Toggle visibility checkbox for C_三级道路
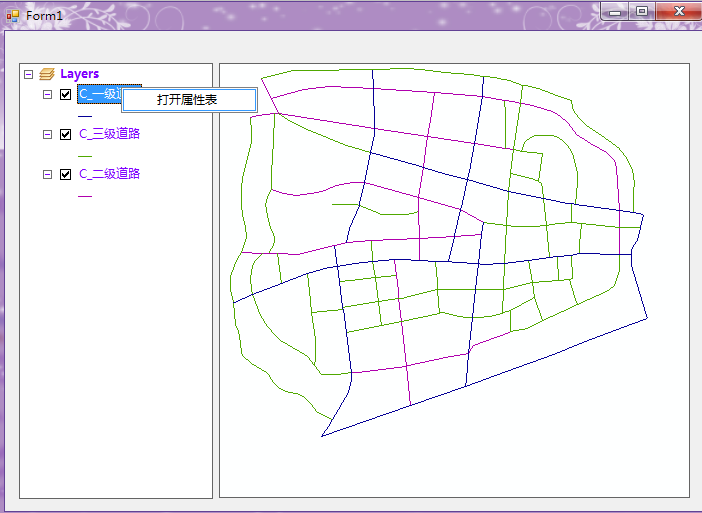 [x=66, y=134]
